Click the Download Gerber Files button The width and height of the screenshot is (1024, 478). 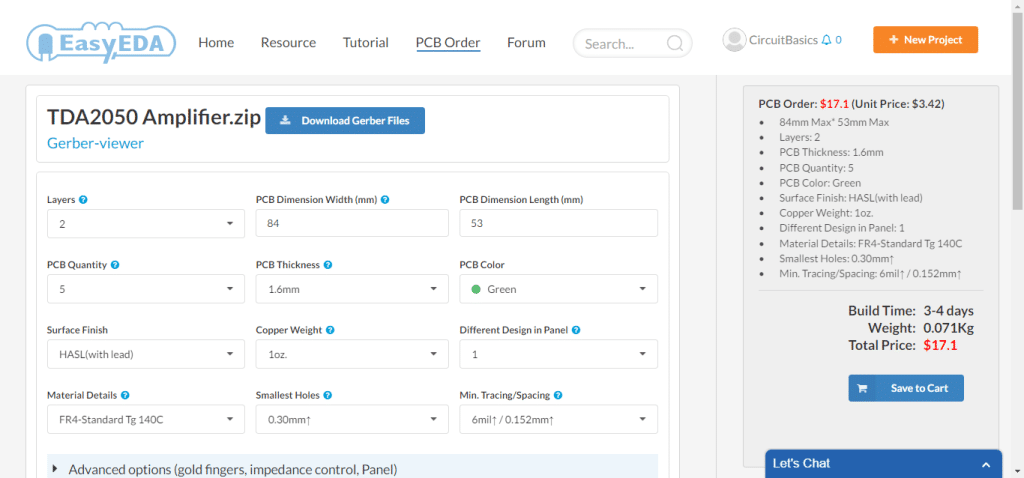(345, 120)
